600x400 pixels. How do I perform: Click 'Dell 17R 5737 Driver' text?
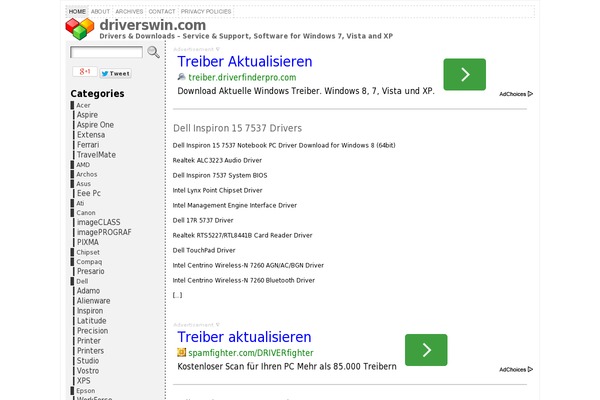pyautogui.click(x=203, y=220)
